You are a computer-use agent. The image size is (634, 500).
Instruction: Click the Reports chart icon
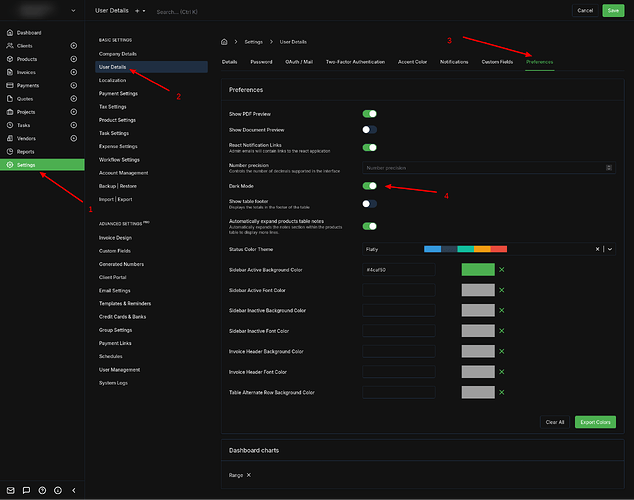(10, 152)
